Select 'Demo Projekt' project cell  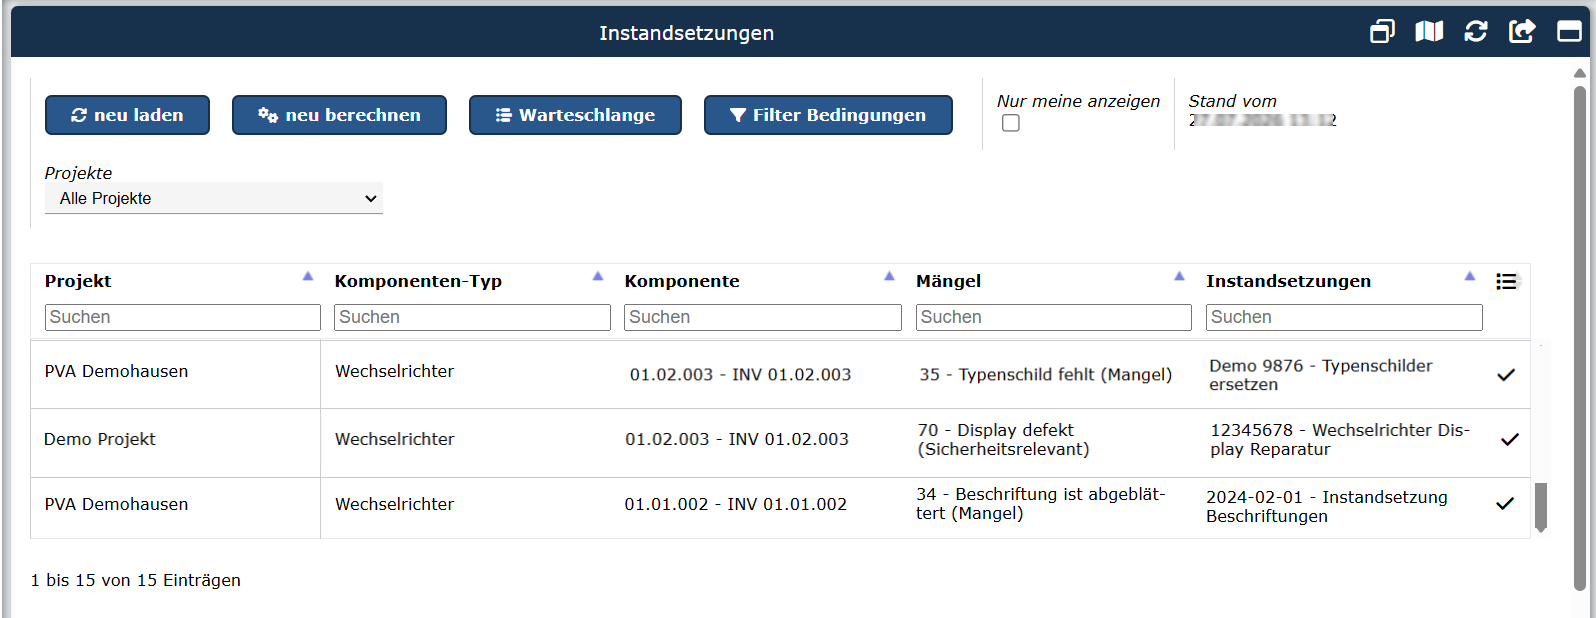pos(100,439)
